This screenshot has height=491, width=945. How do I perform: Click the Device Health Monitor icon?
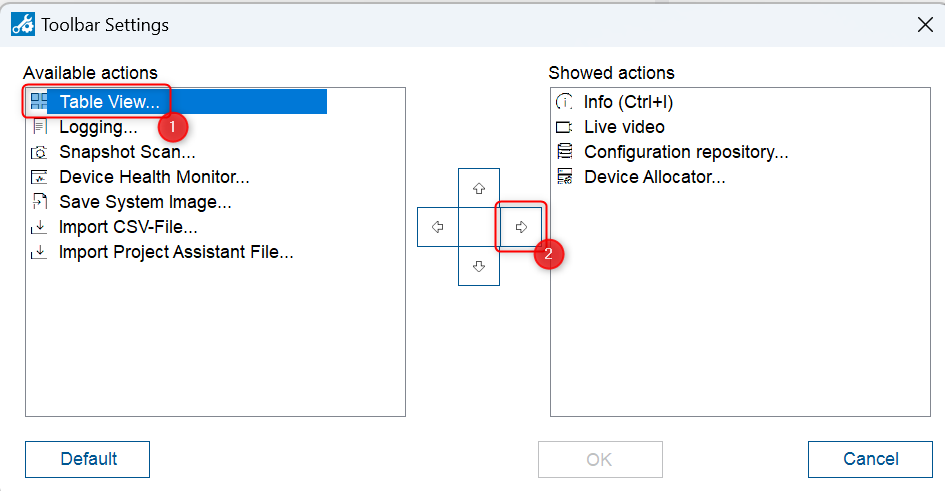[x=39, y=177]
